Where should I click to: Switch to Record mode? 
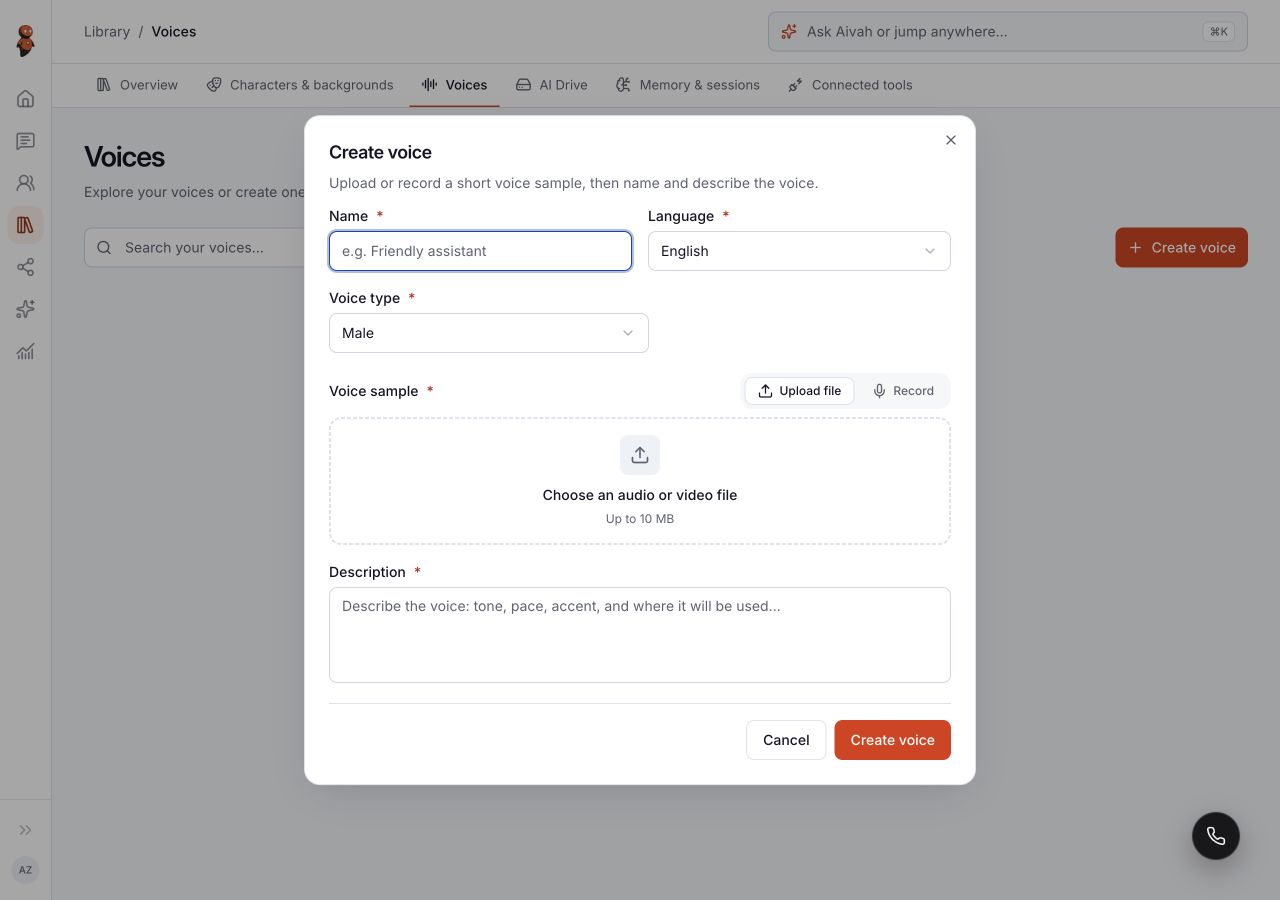[903, 391]
